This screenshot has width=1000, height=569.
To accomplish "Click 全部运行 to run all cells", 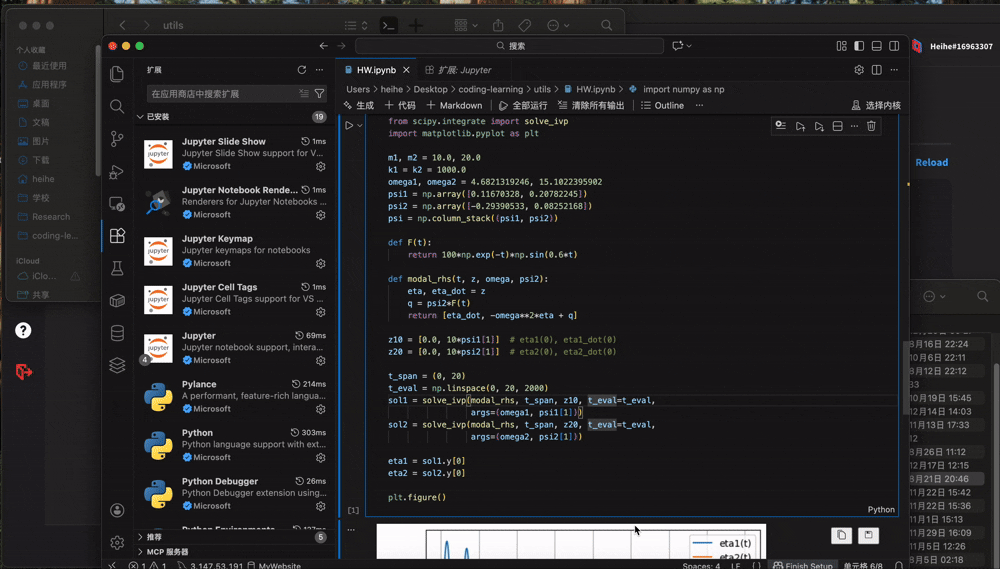I will [523, 105].
